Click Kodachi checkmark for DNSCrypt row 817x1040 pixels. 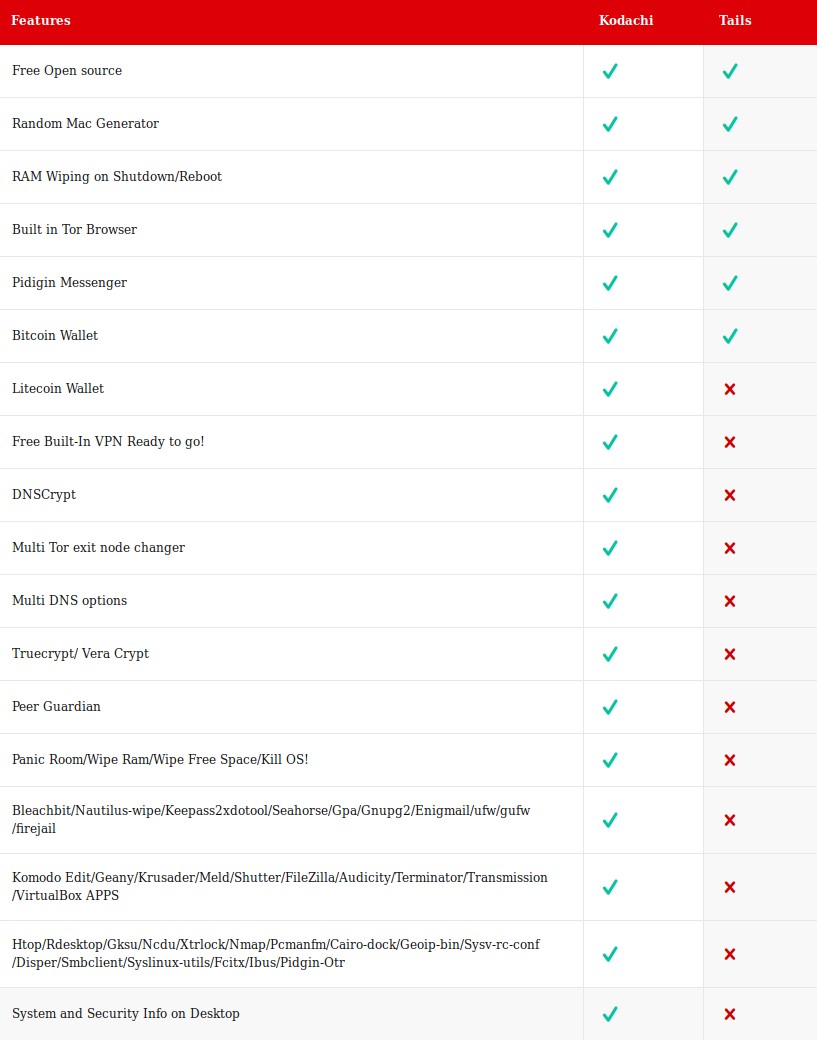tap(610, 495)
